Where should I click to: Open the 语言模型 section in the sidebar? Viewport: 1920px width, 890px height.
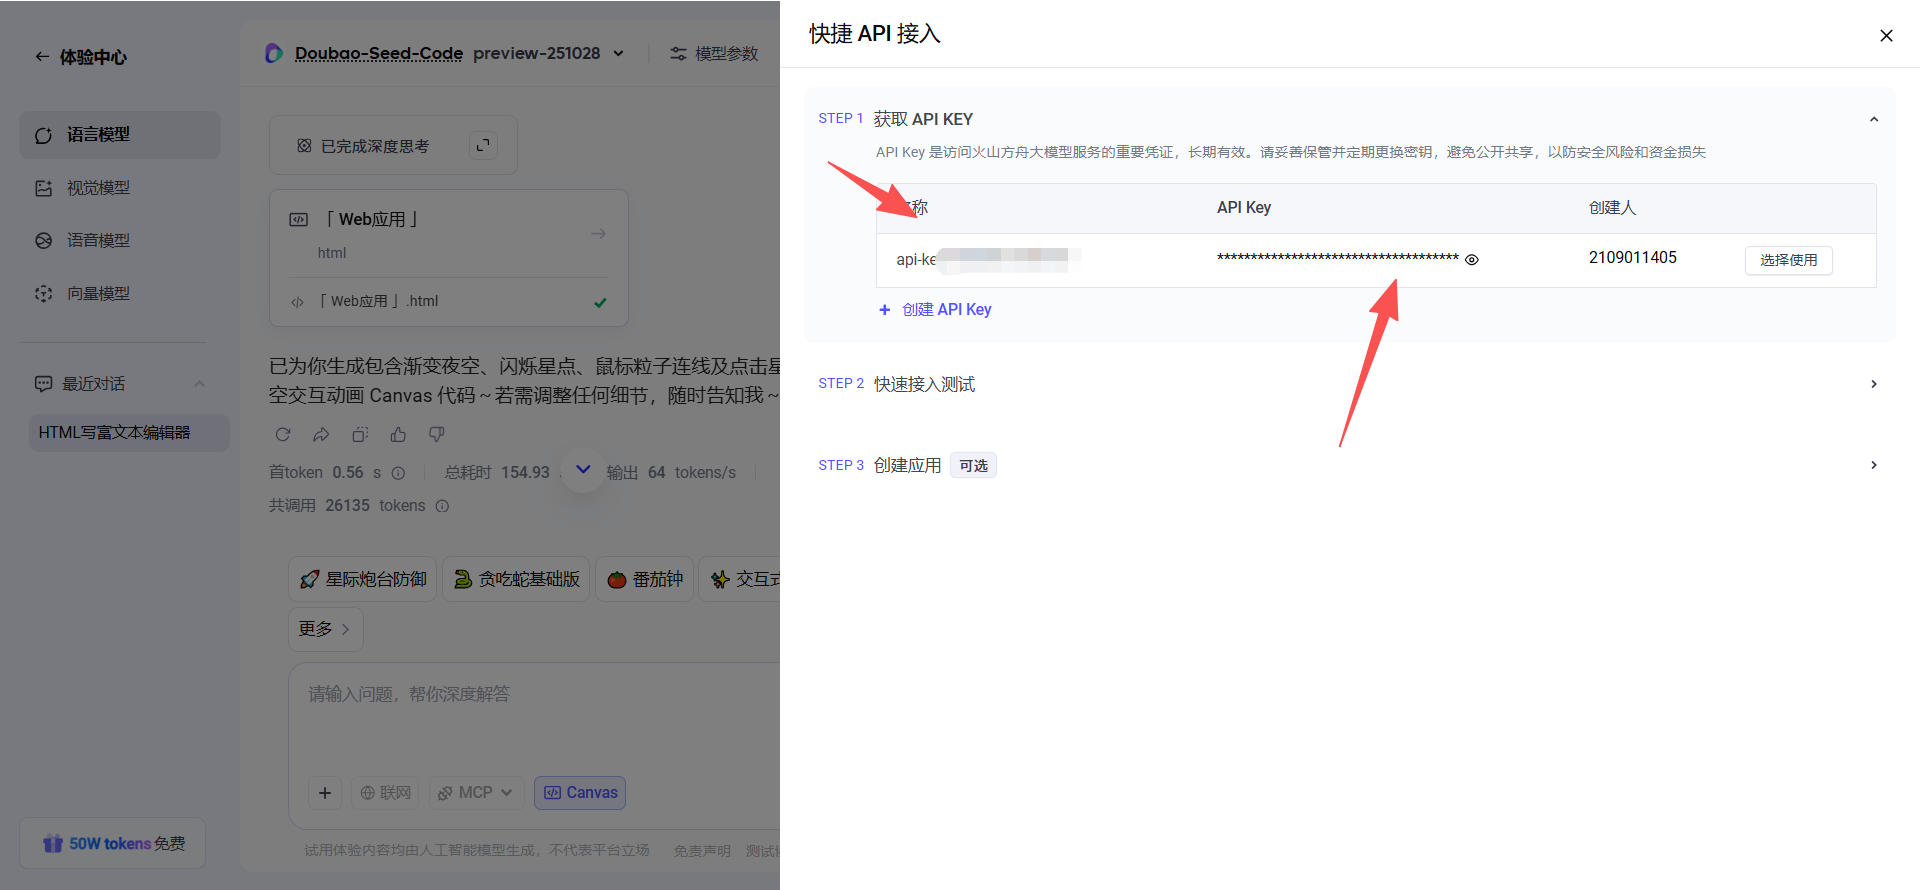pyautogui.click(x=120, y=135)
